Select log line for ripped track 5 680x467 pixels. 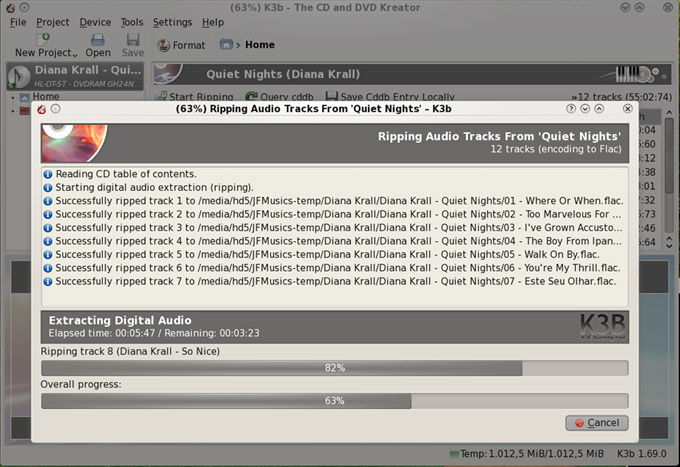[x=335, y=255]
